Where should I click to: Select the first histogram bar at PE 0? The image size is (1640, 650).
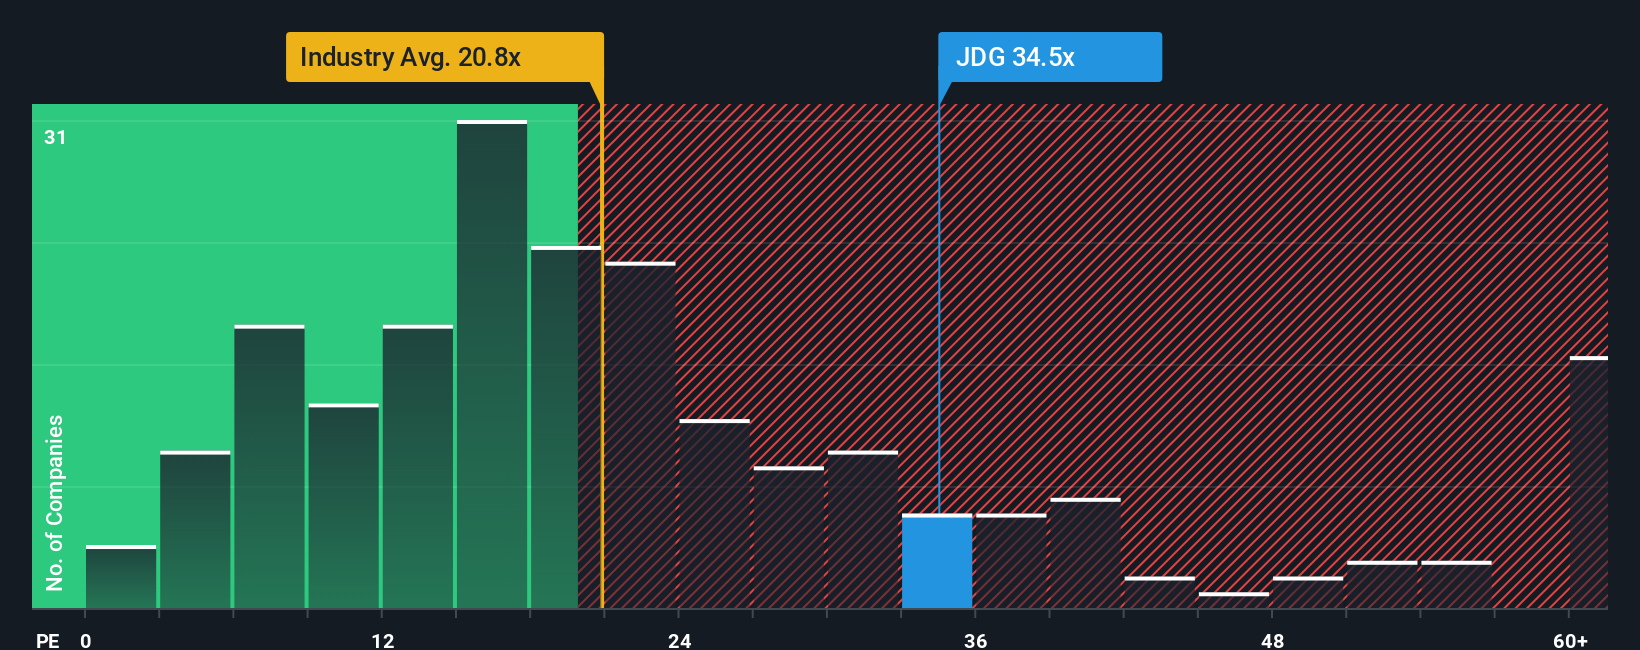(x=121, y=577)
